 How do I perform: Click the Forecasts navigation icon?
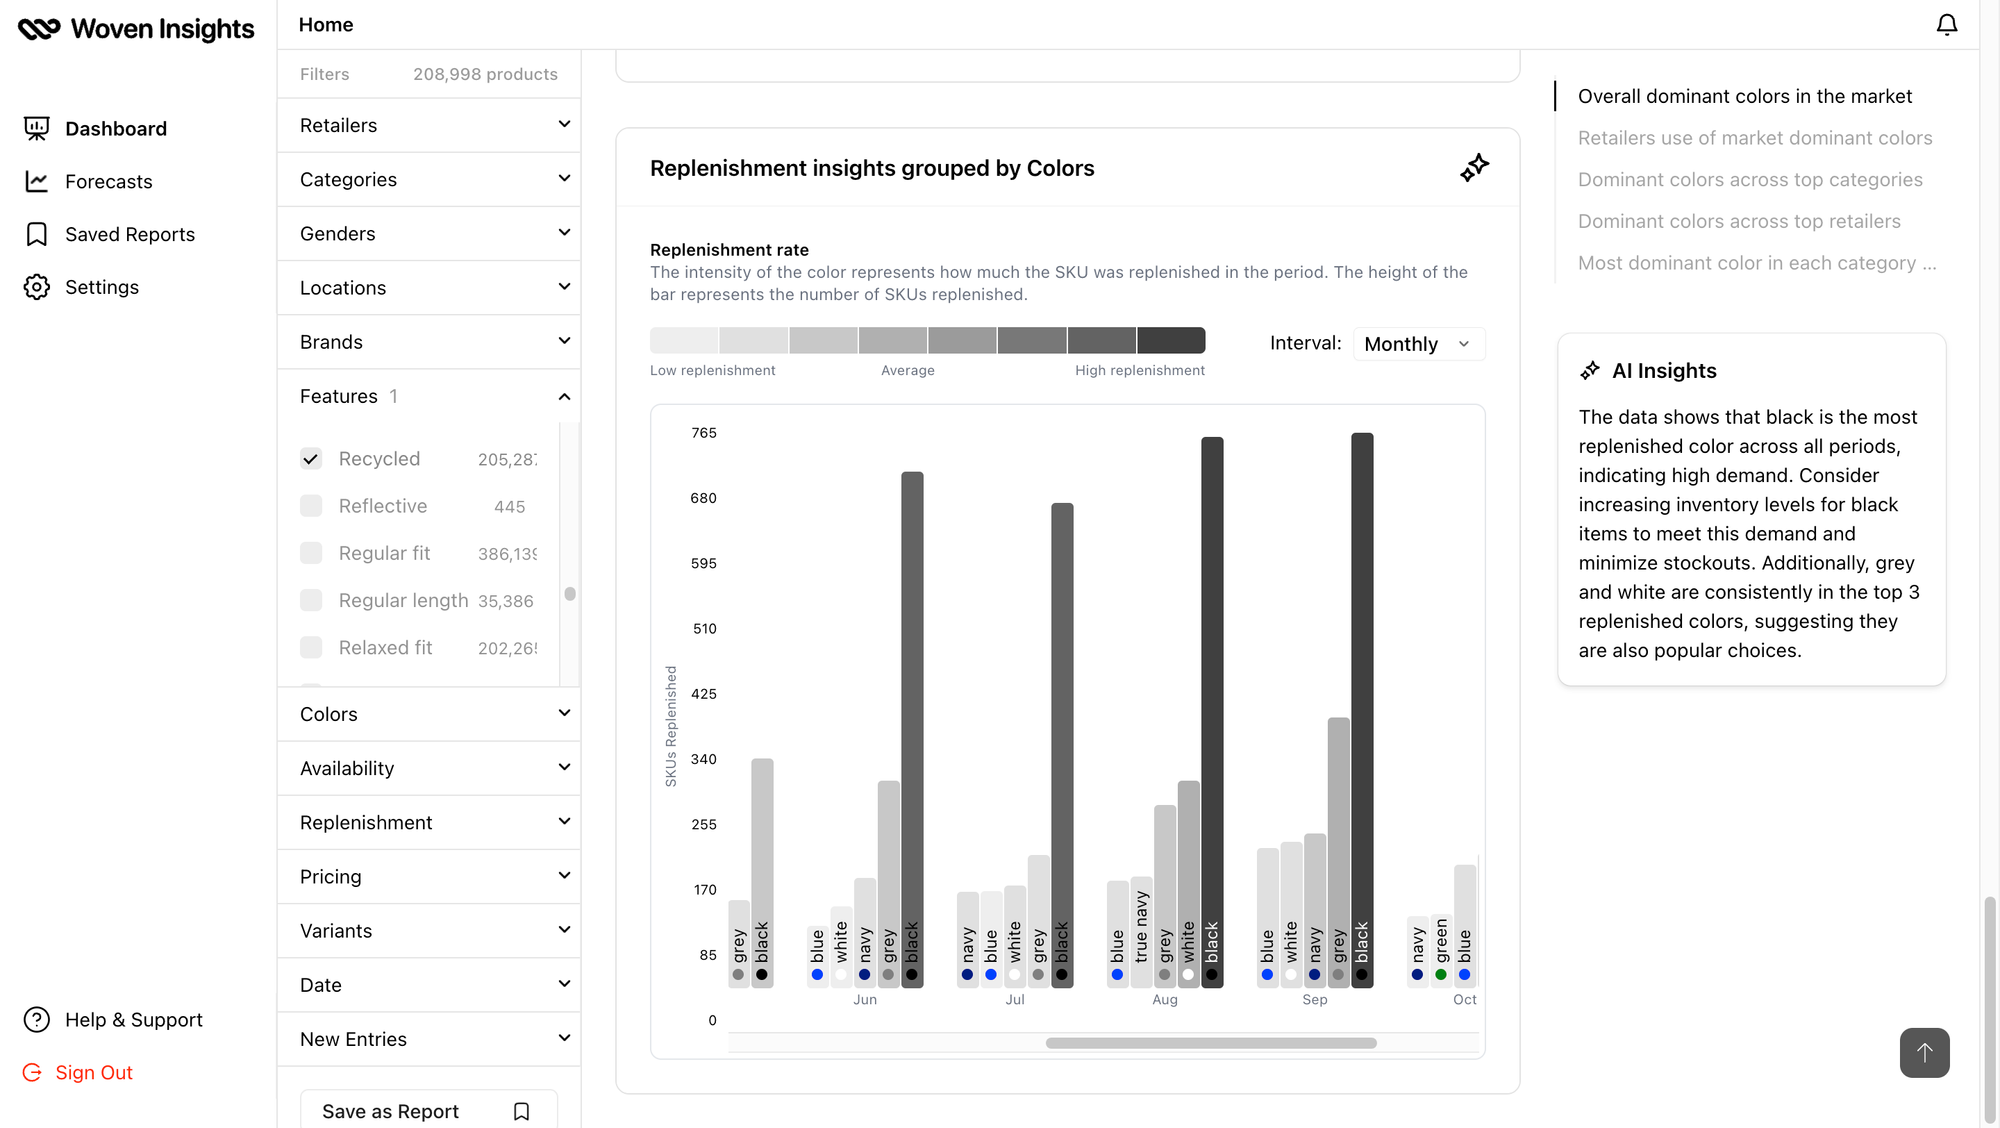pos(37,180)
